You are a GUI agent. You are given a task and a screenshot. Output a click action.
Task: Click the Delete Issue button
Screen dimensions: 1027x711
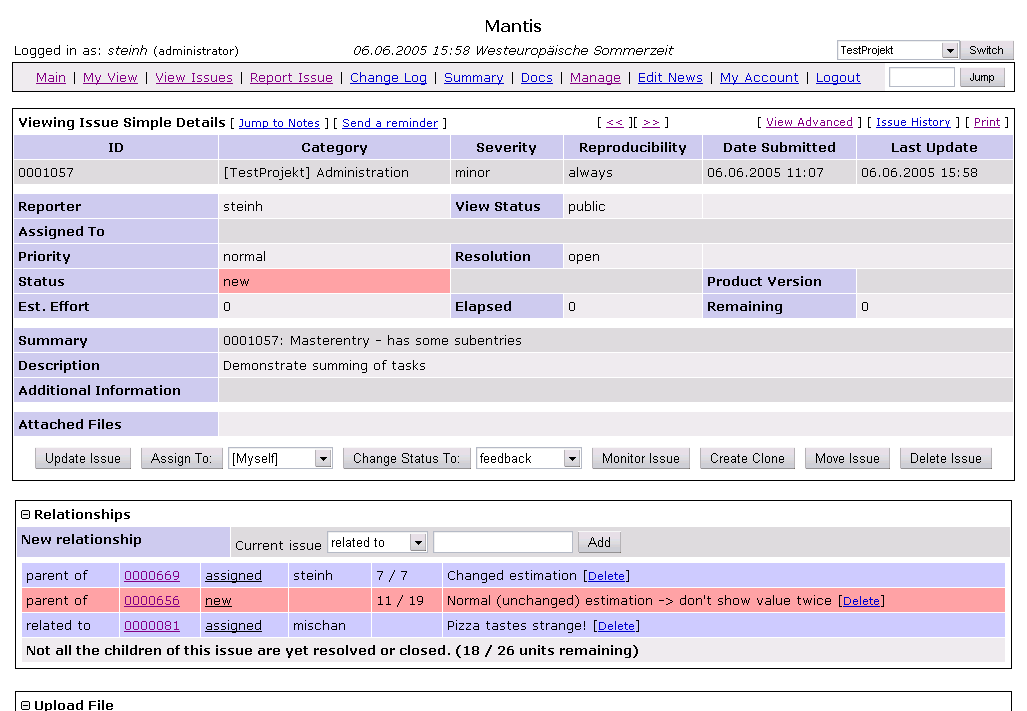(x=945, y=459)
